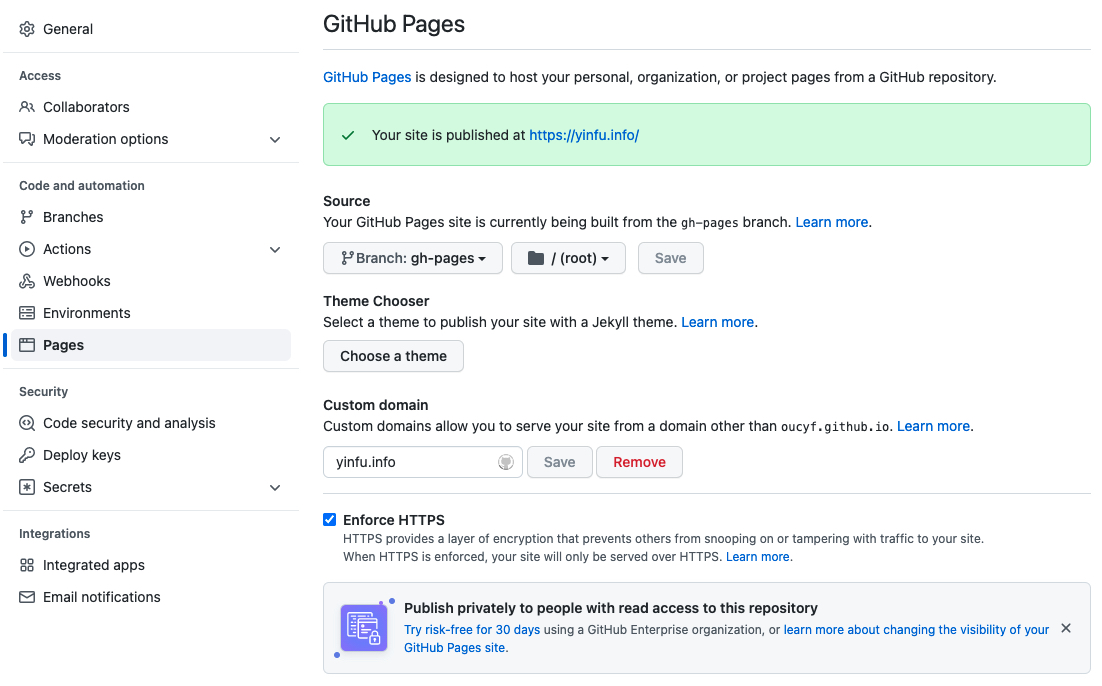Expand the Actions submenu chevron
The width and height of the screenshot is (1102, 686).
276,250
